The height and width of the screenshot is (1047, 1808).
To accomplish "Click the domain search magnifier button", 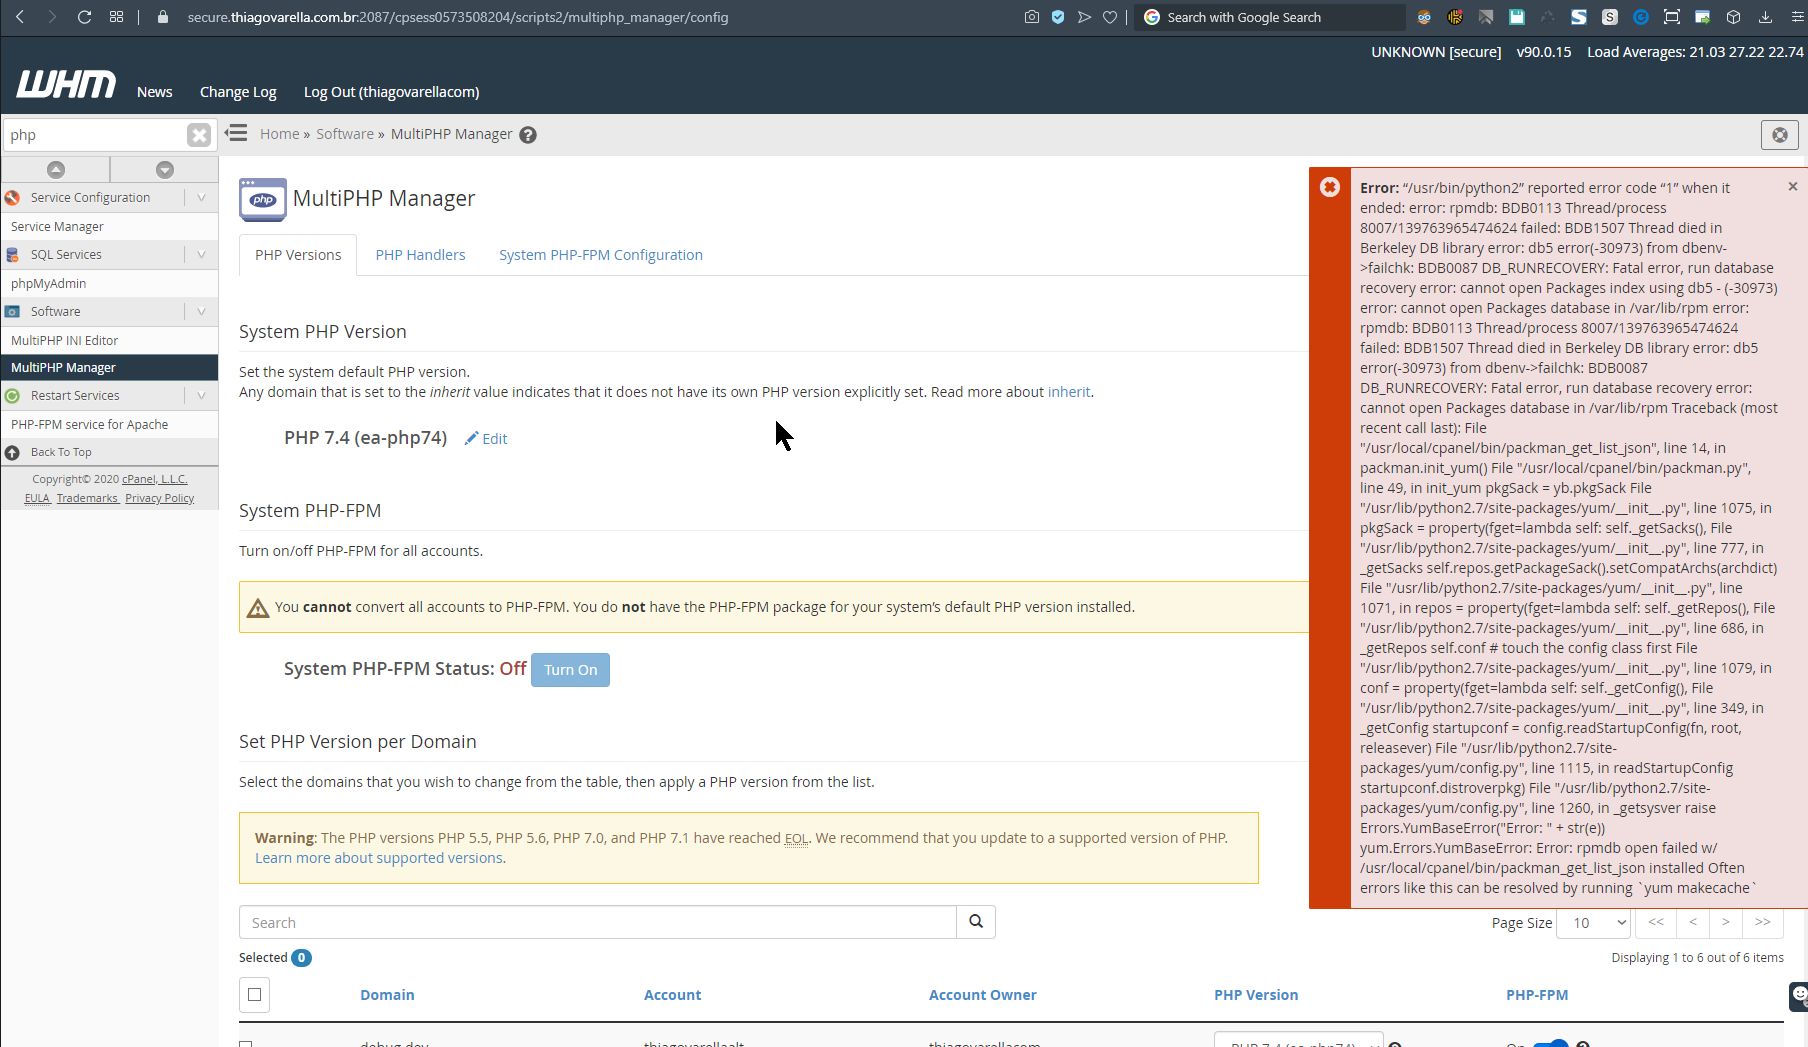I will (x=976, y=922).
